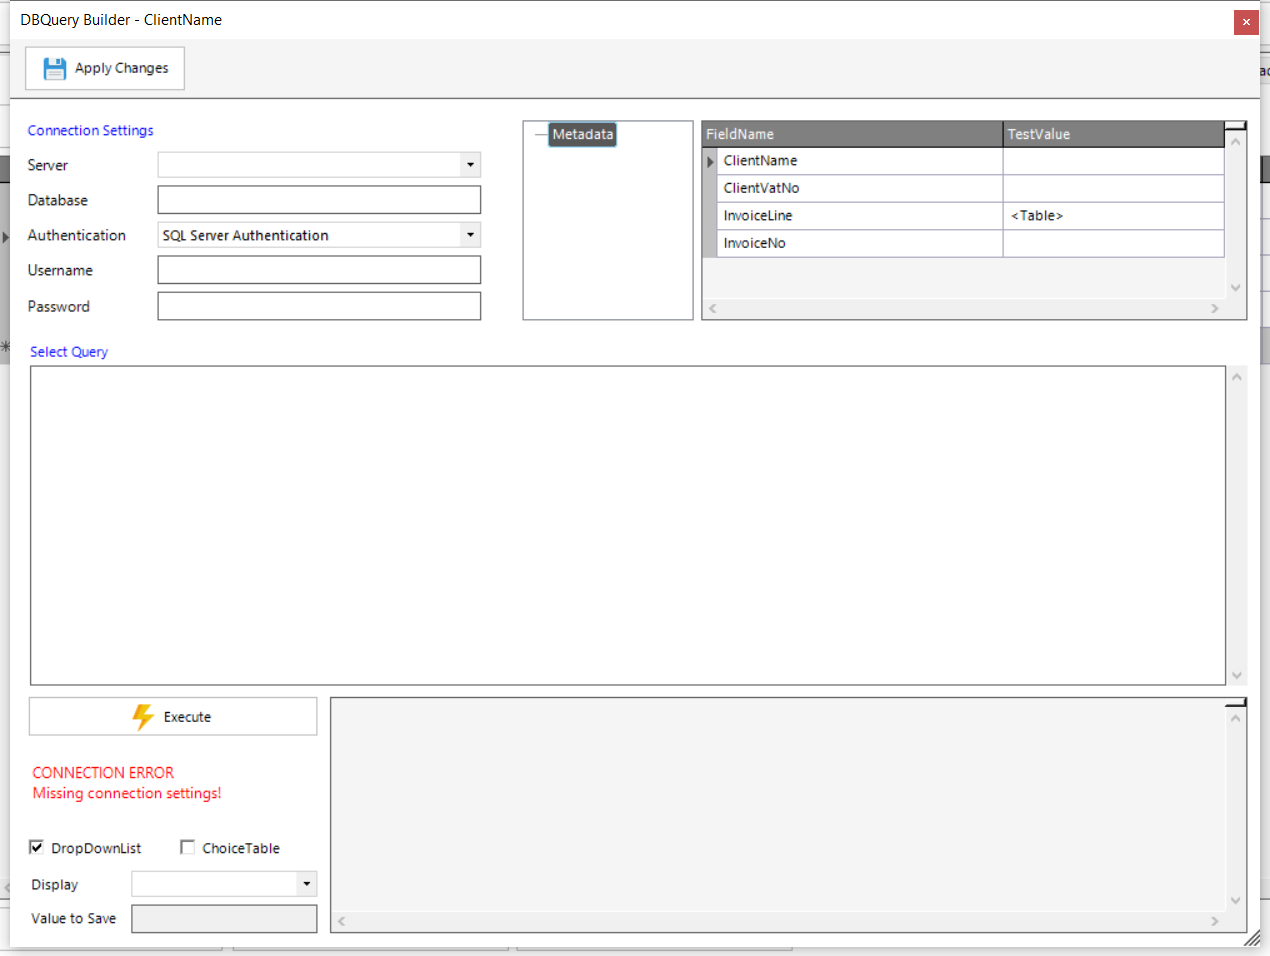Click the TestValue column header
The image size is (1270, 956).
pos(1112,134)
